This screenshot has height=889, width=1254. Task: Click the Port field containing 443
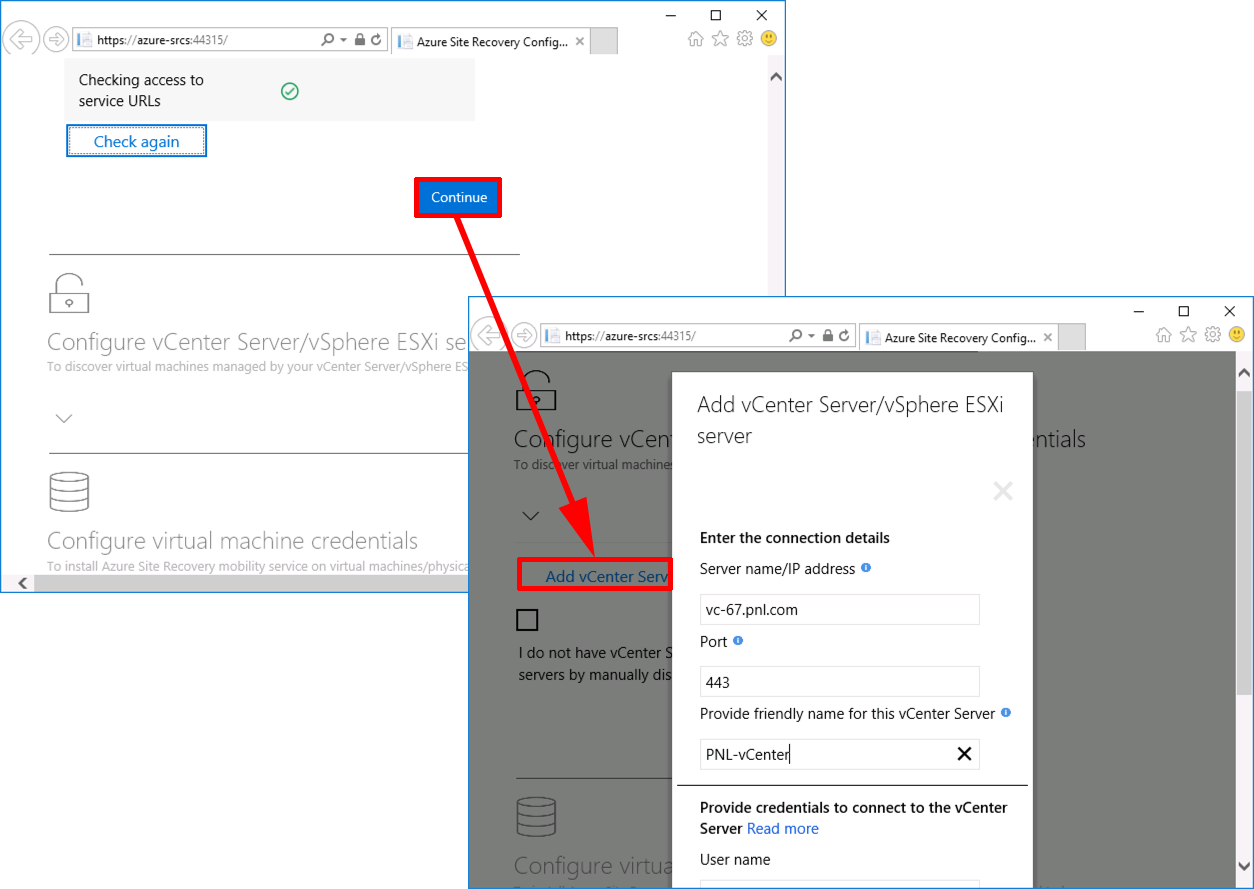tap(839, 682)
